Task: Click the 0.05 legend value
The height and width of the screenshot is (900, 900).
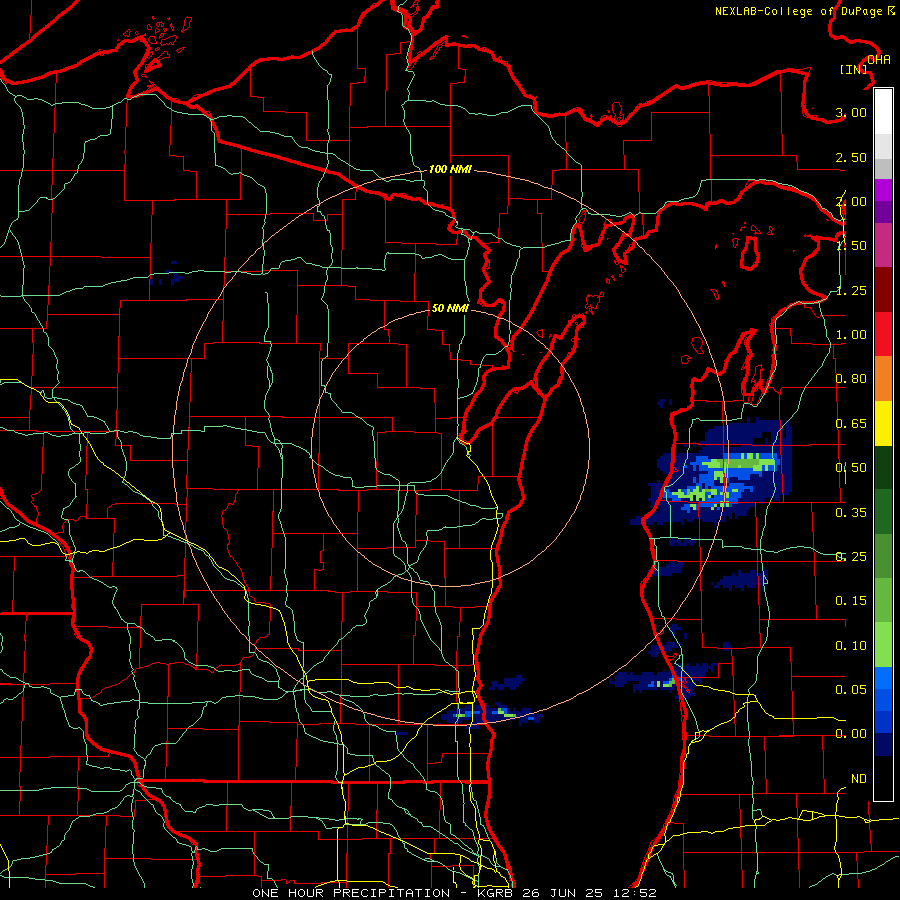Action: [x=851, y=690]
